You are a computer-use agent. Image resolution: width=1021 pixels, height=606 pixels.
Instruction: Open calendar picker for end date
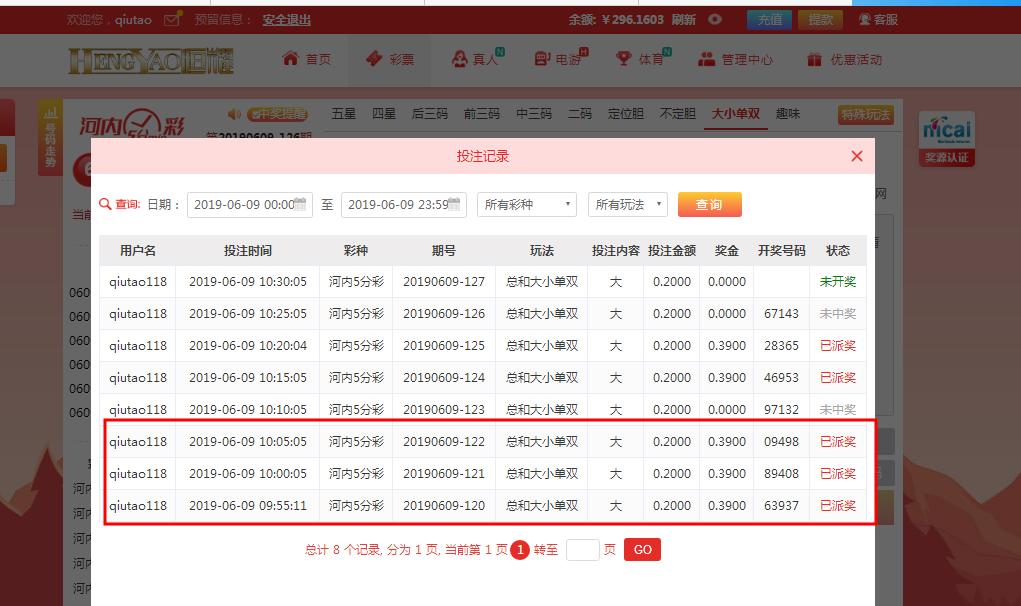[456, 204]
